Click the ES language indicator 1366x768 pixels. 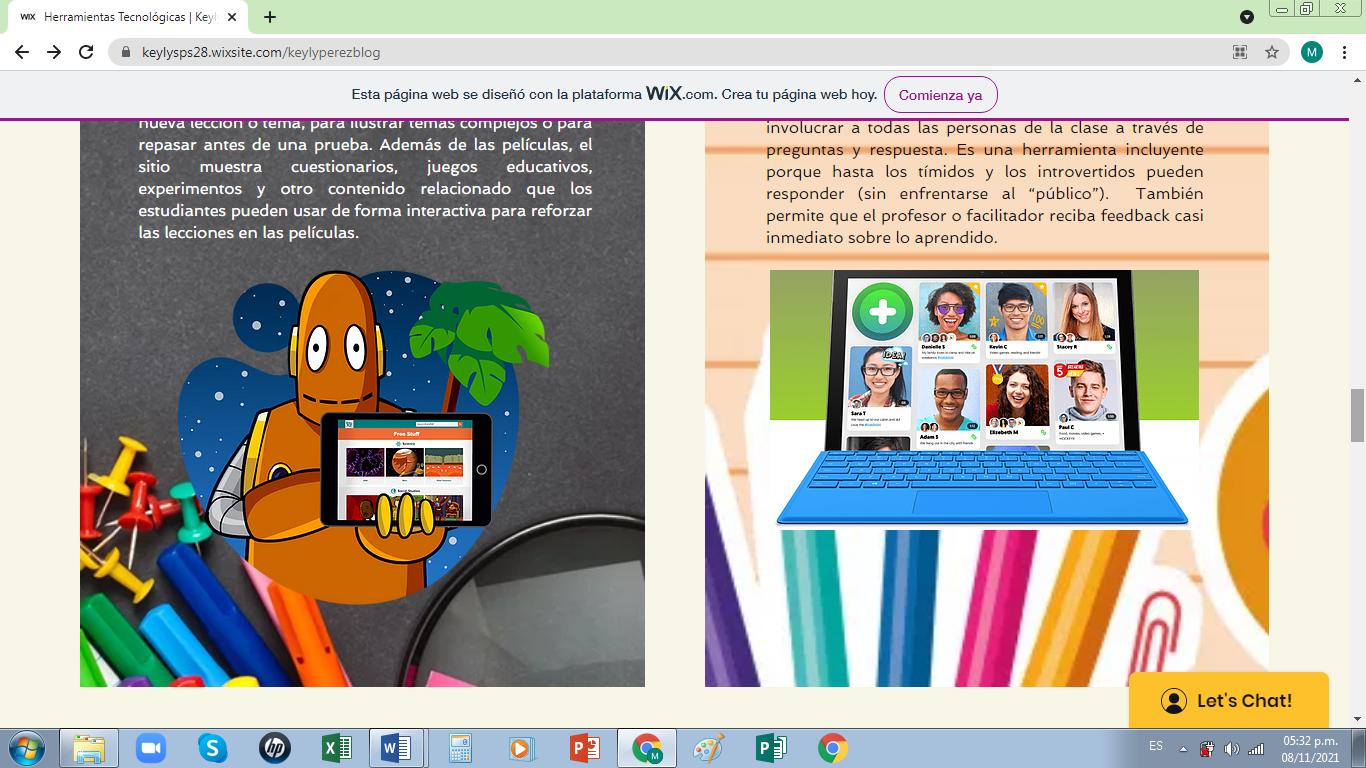pyautogui.click(x=1156, y=746)
